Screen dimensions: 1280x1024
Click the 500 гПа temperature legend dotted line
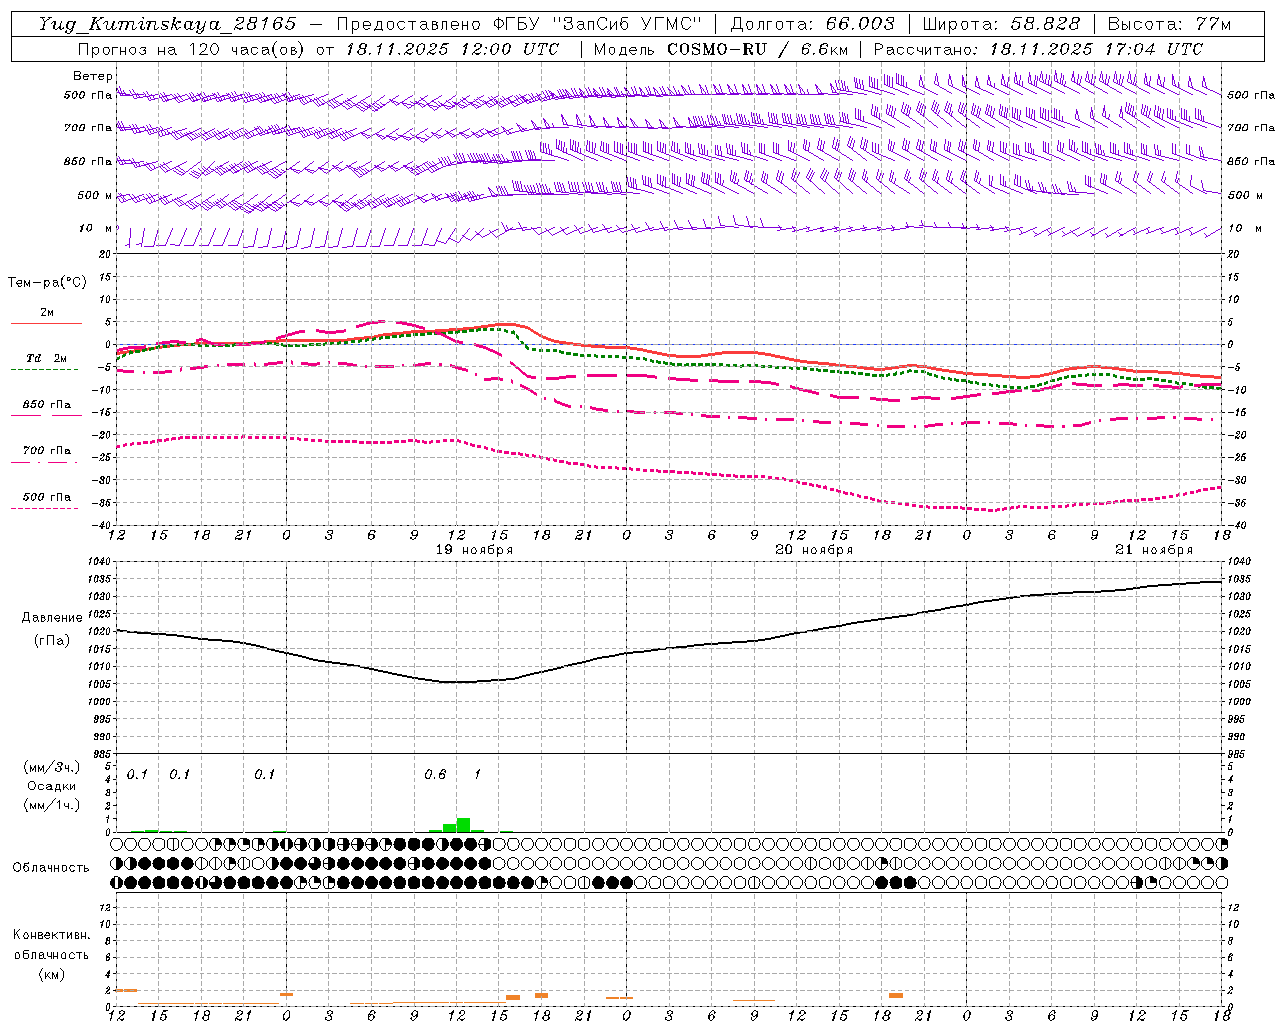[x=44, y=508]
